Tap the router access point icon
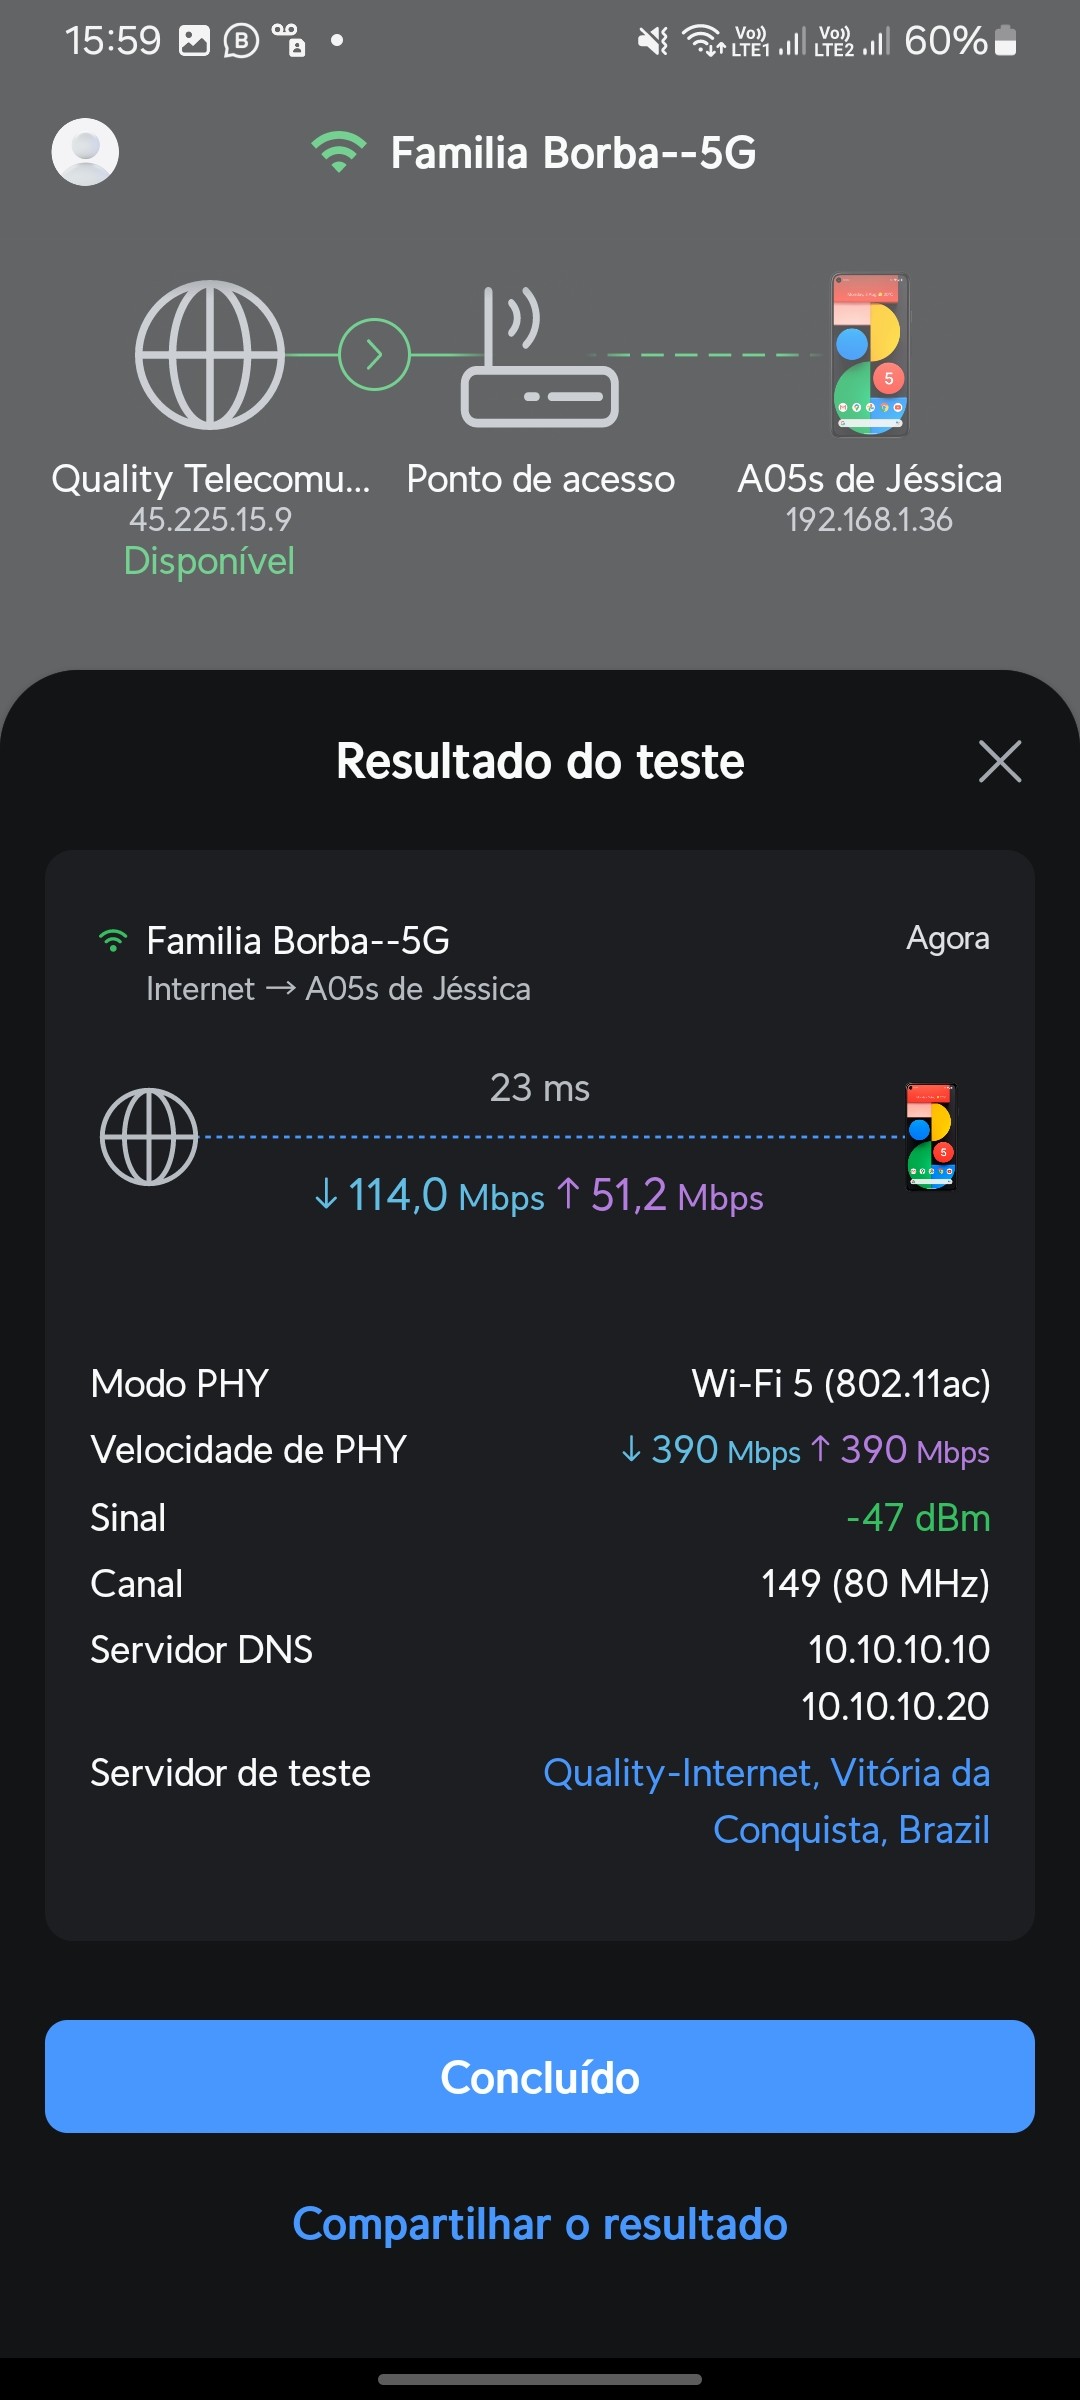1080x2400 pixels. 539,360
